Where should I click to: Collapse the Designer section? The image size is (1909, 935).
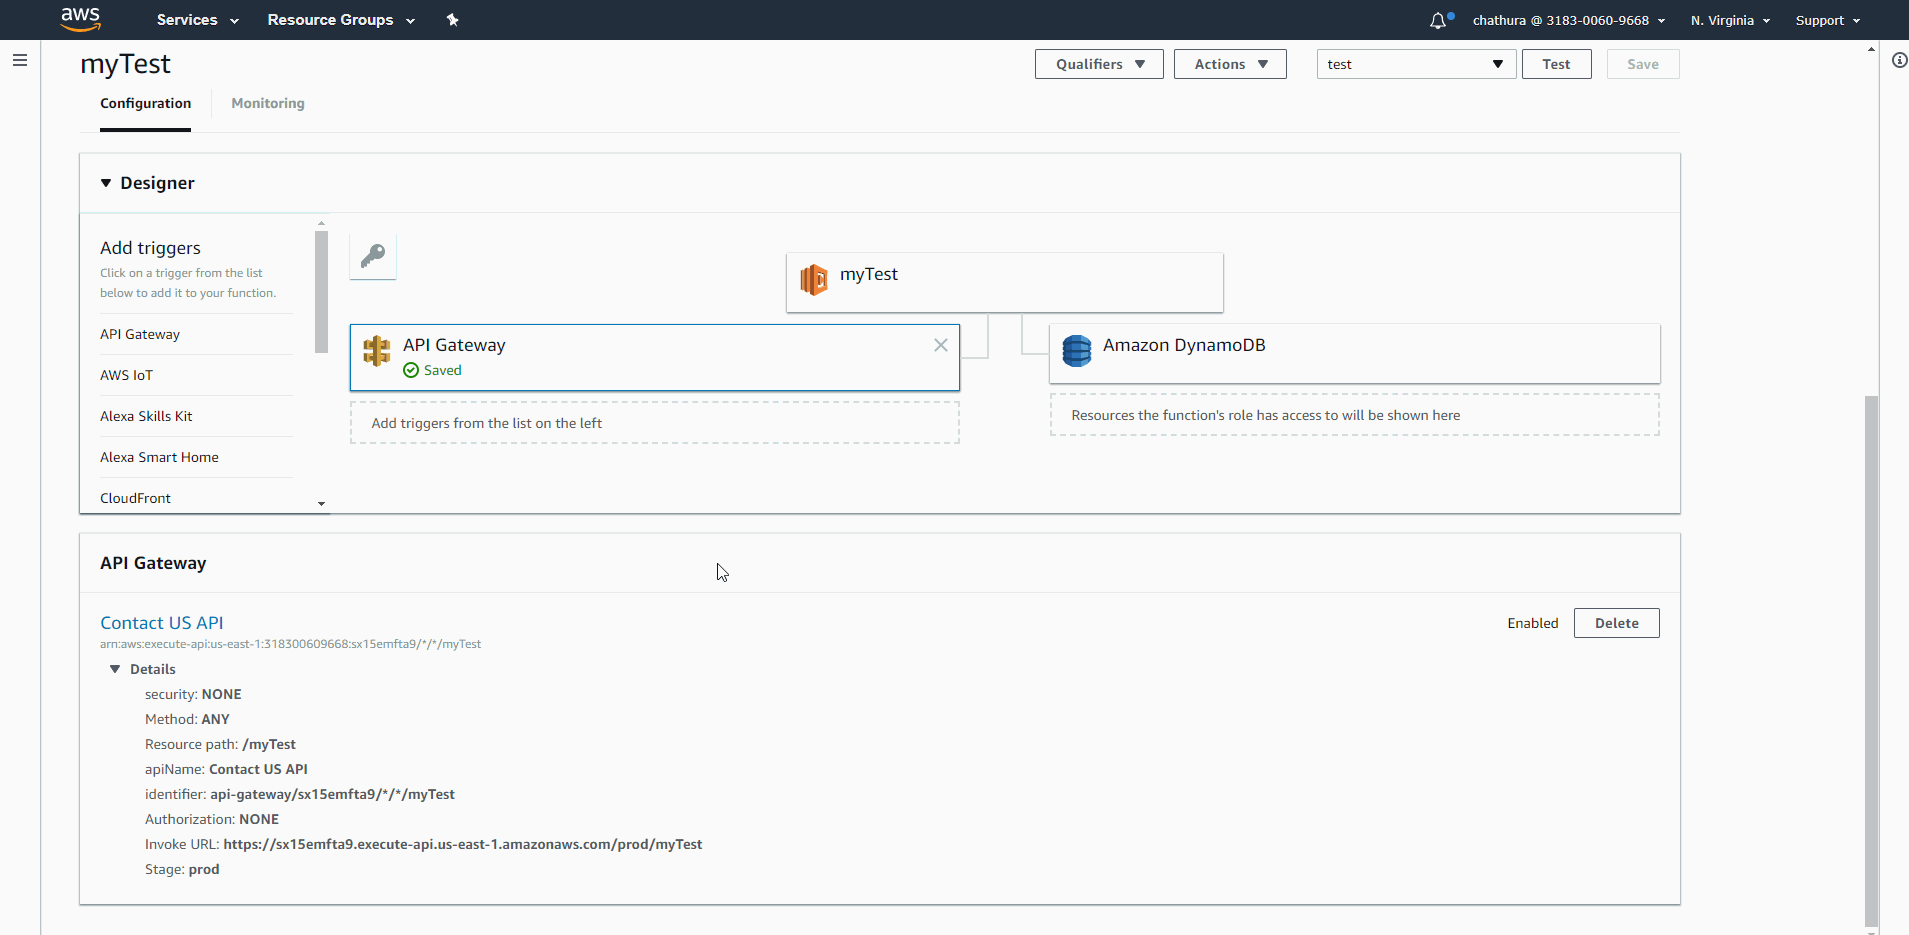pyautogui.click(x=106, y=183)
